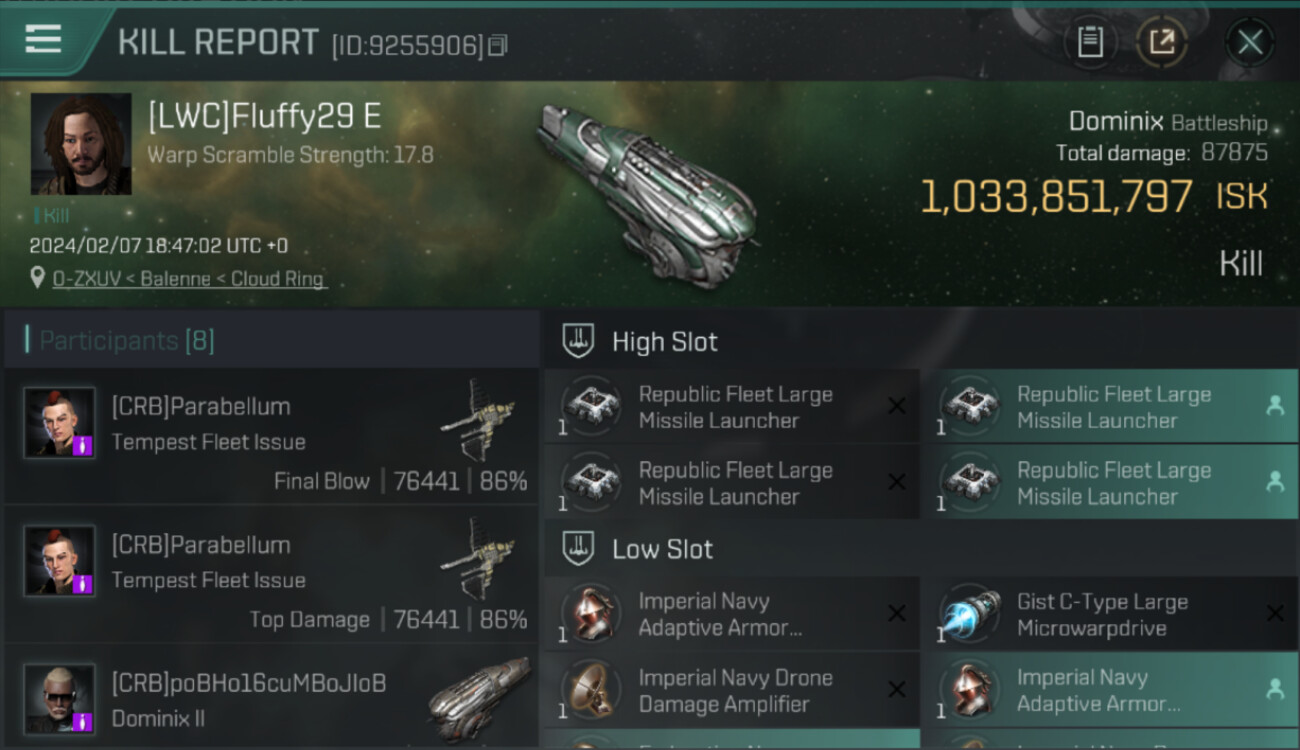Click the Dominix II ship icon

479,698
